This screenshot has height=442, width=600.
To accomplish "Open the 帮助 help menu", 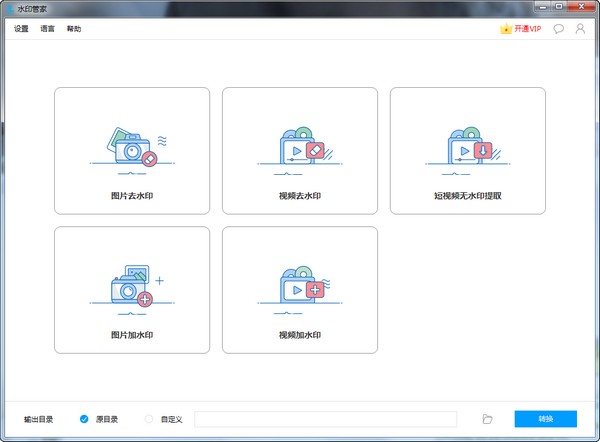I will [x=74, y=29].
